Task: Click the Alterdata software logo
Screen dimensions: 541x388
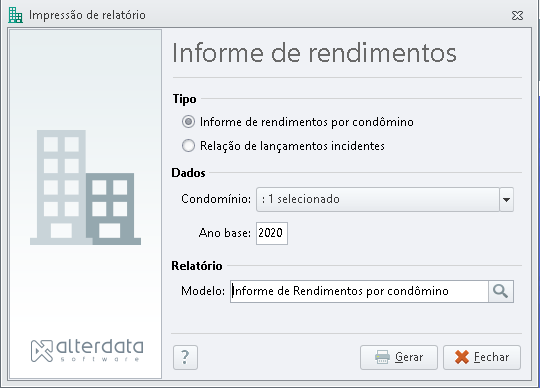Action: point(87,351)
